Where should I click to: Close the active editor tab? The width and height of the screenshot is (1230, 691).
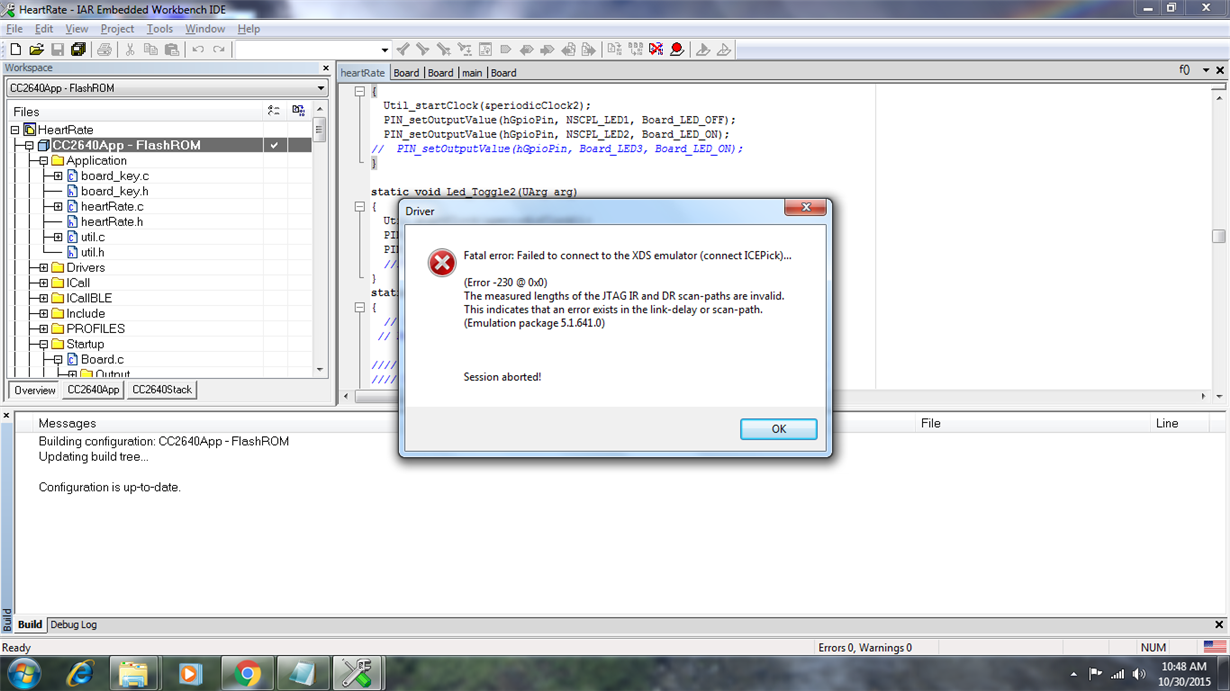click(x=1220, y=70)
